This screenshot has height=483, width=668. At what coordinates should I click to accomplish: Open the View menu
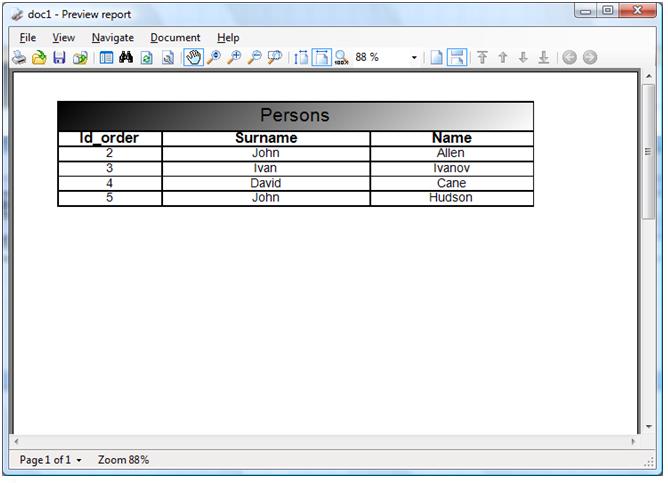[63, 38]
